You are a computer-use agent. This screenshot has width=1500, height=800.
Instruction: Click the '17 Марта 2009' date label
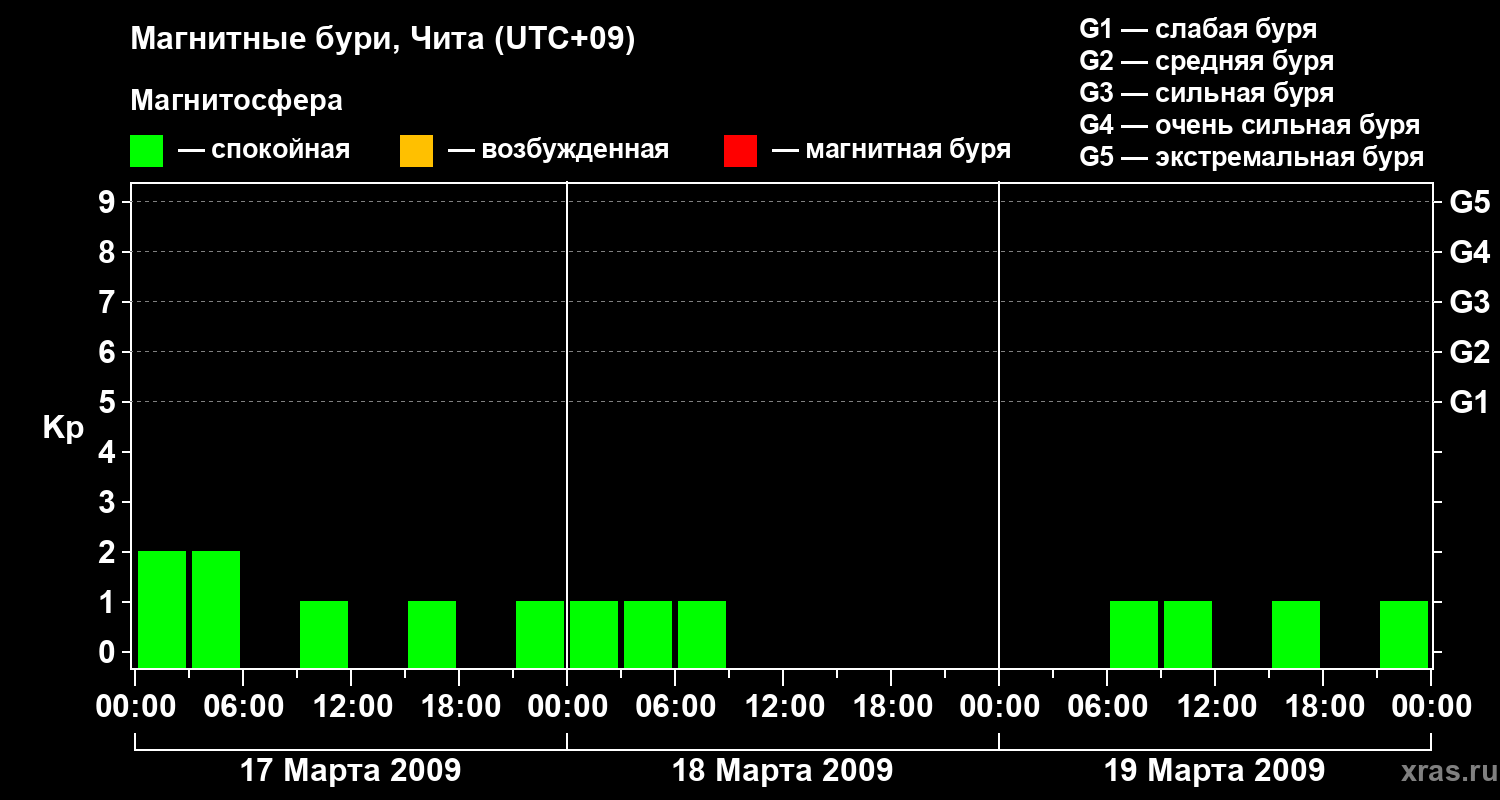click(x=351, y=771)
